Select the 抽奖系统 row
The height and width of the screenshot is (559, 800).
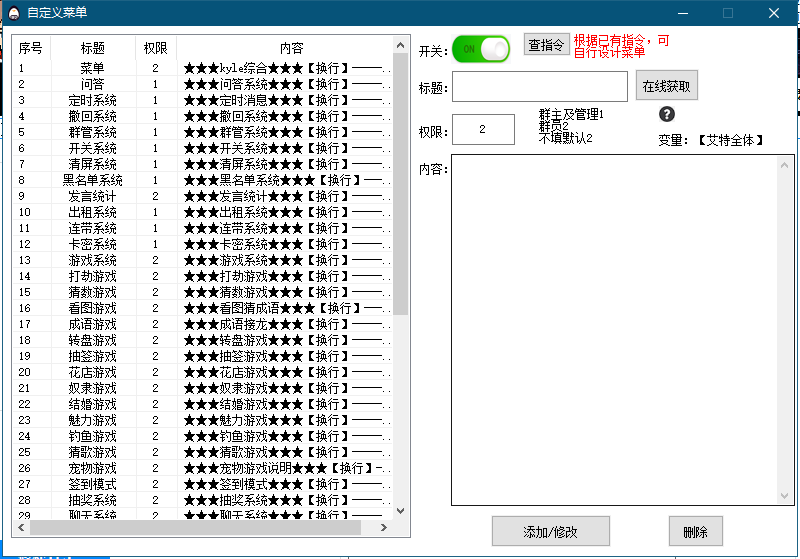(203, 500)
